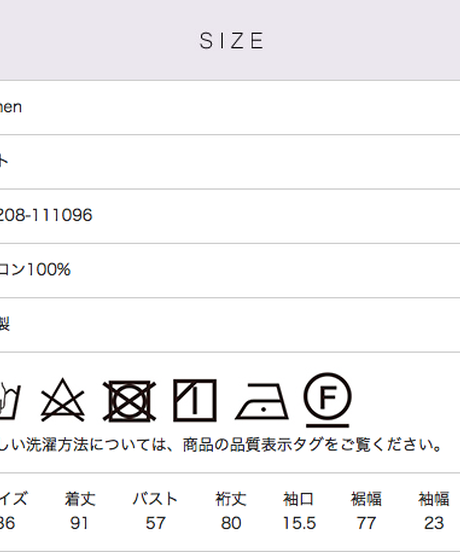Click the 袖口 value 15.5
460x552 pixels.
pyautogui.click(x=300, y=523)
